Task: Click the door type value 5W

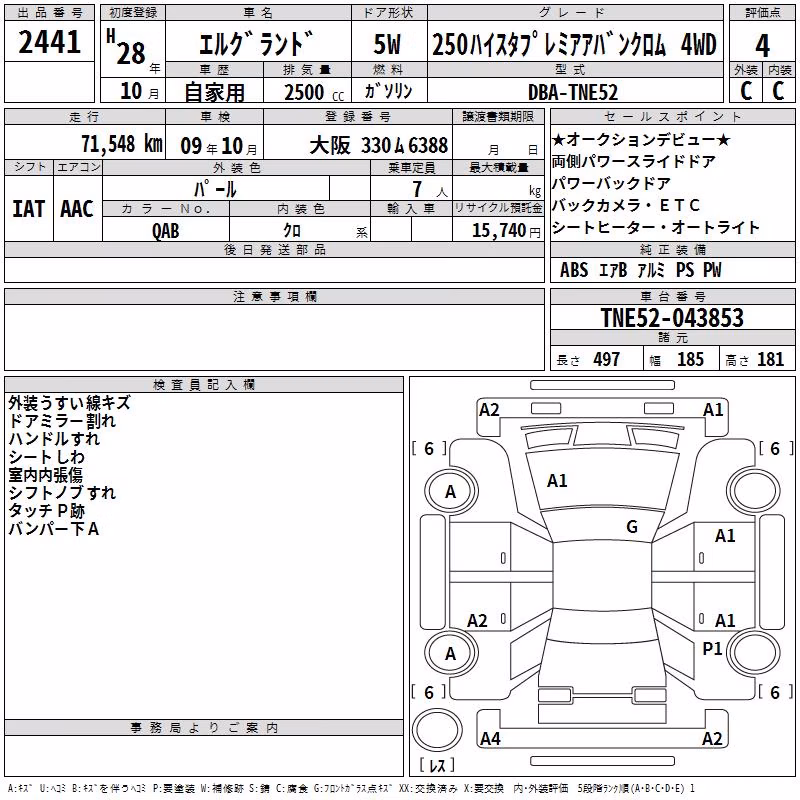Action: (387, 44)
